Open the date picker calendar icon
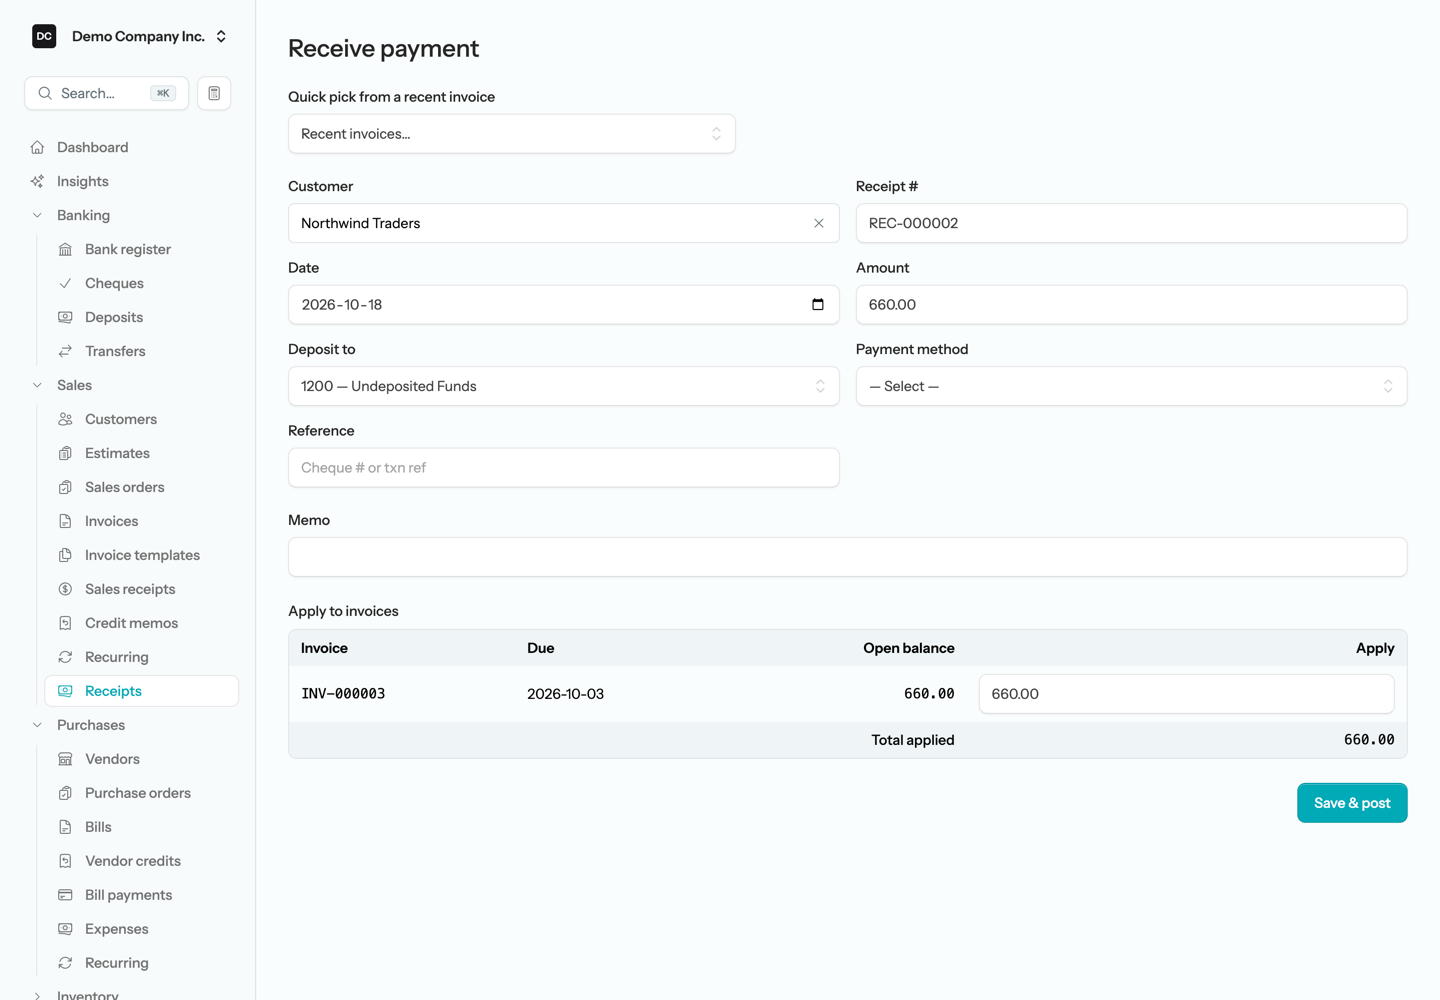The height and width of the screenshot is (1000, 1440). 818,305
